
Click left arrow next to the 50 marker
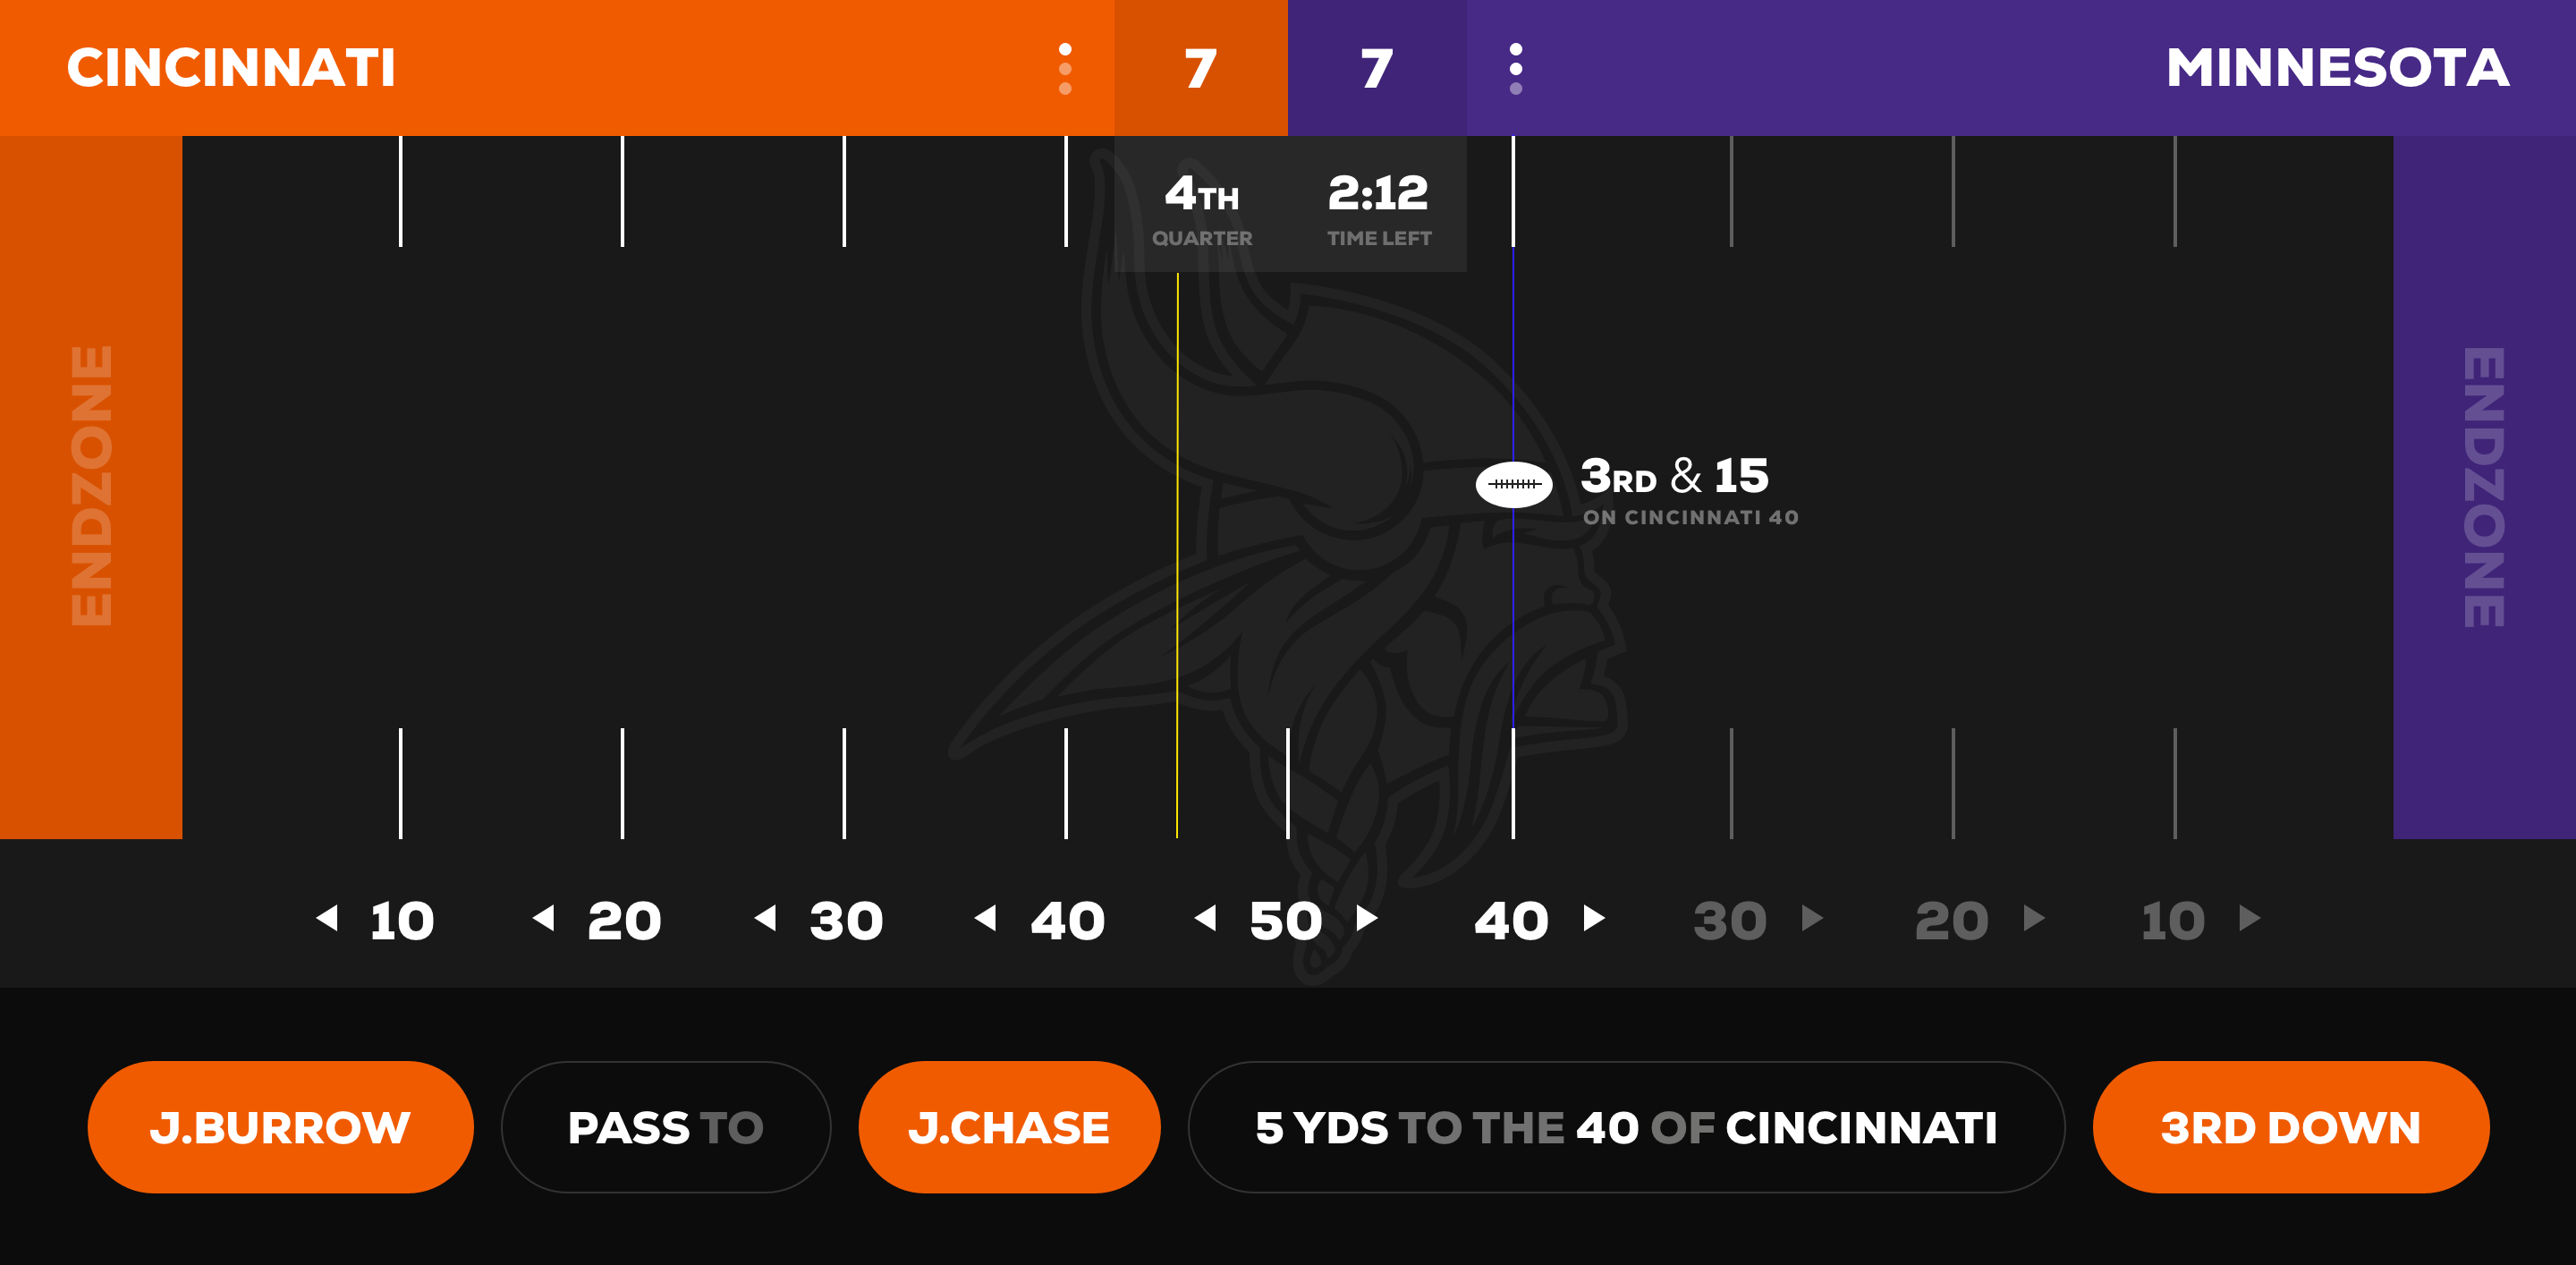1206,918
